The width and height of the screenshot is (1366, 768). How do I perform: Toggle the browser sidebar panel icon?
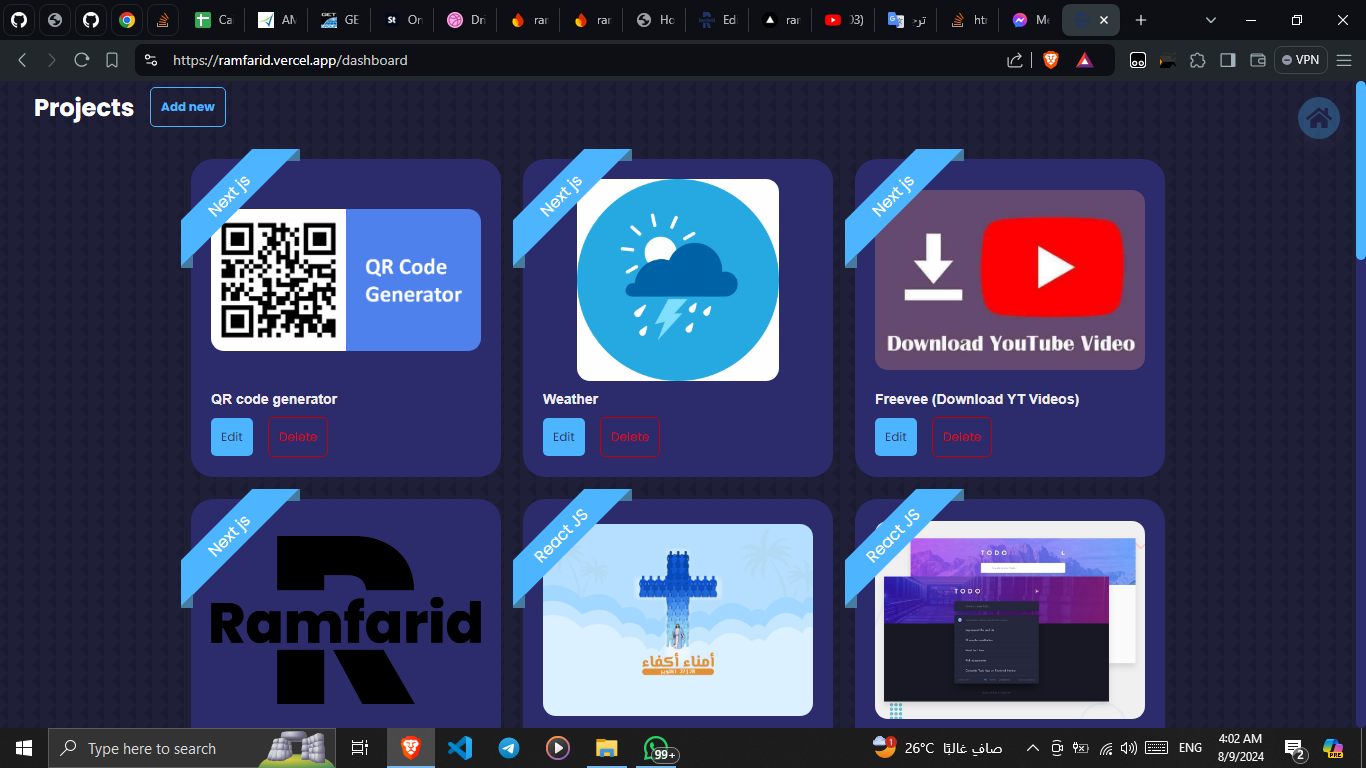tap(1227, 60)
